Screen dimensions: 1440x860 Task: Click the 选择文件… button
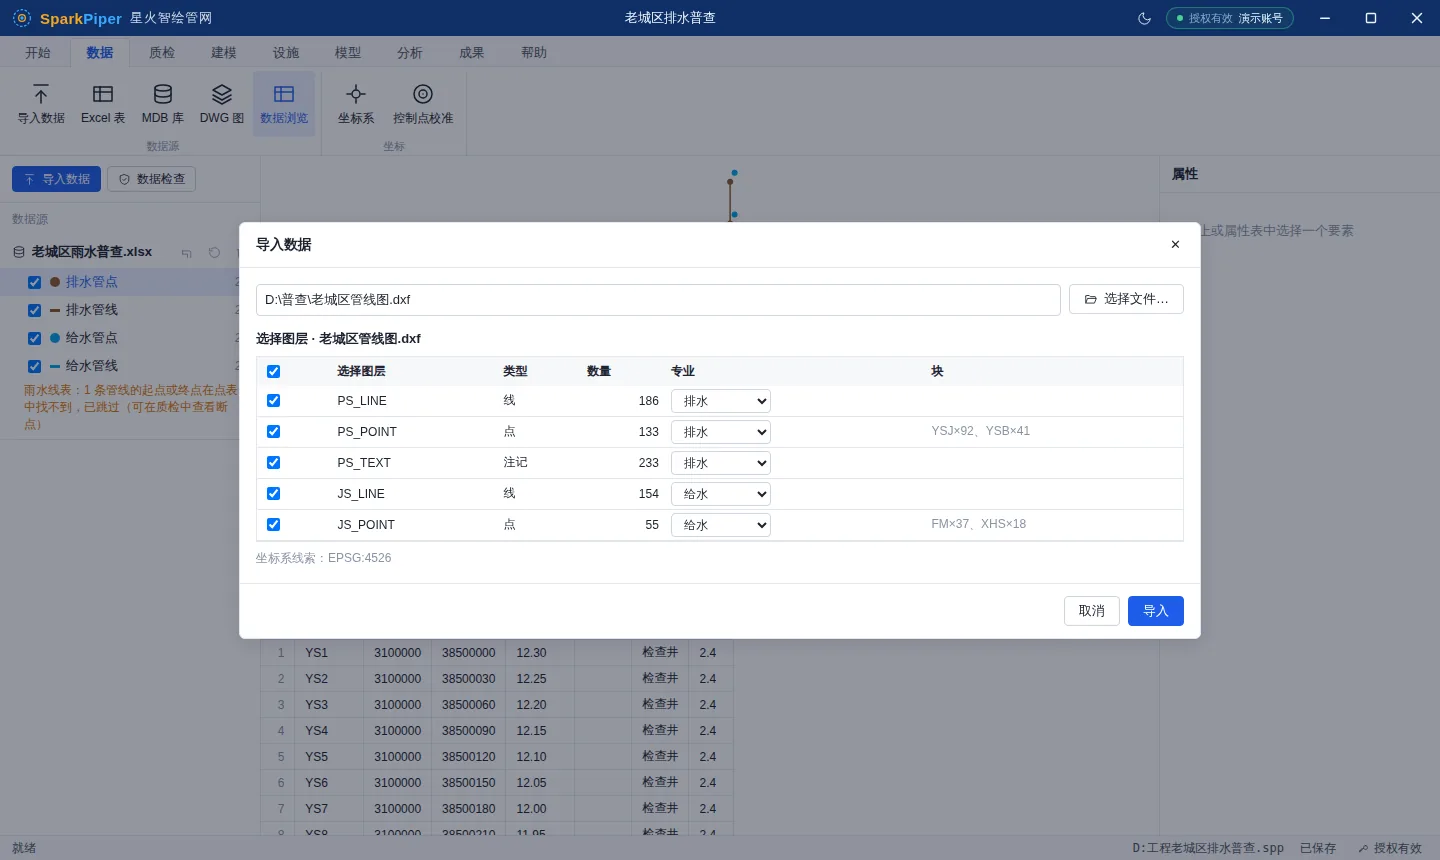pos(1126,299)
